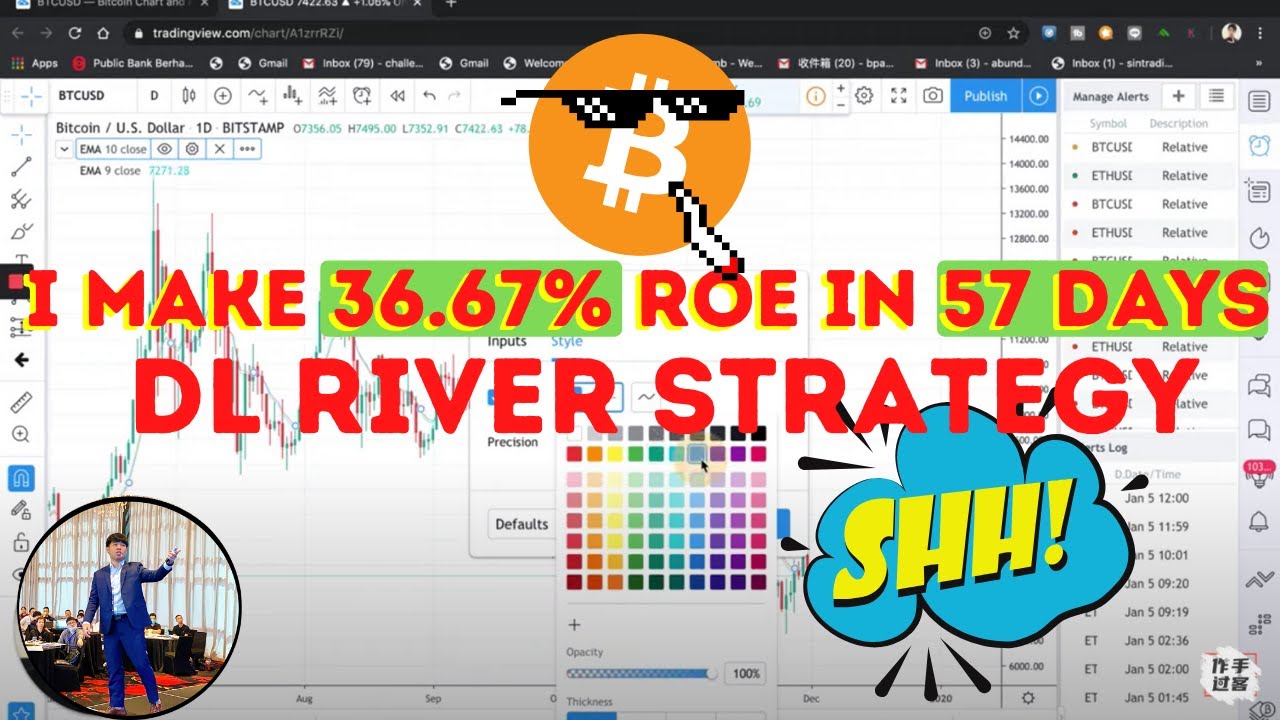This screenshot has width=1280, height=720.
Task: Open the D interval dropdown
Action: click(154, 96)
